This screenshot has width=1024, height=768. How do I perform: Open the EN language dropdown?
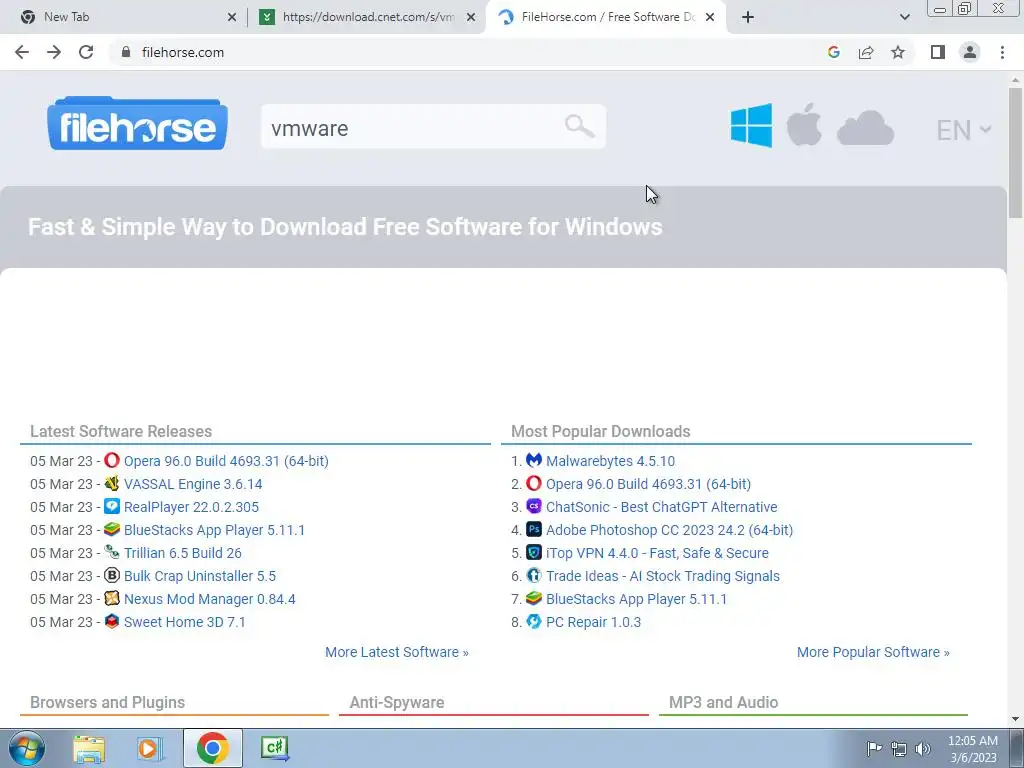click(964, 130)
